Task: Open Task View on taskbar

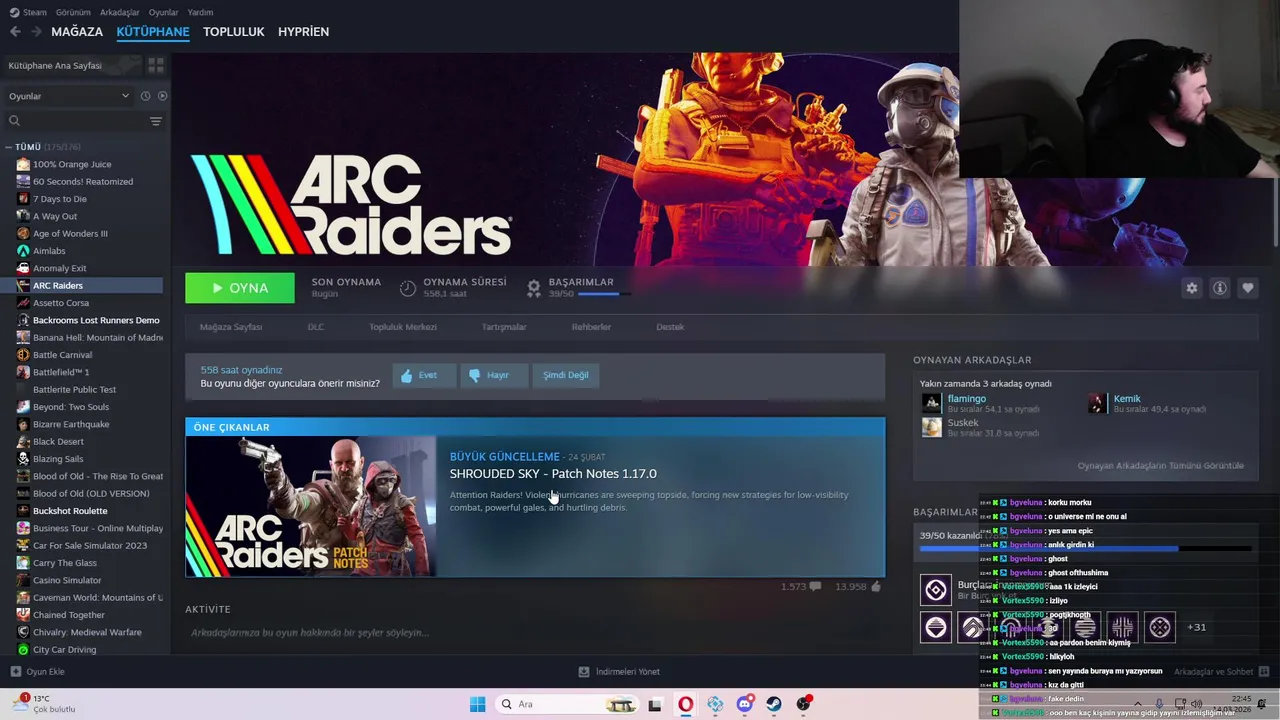Action: point(655,704)
